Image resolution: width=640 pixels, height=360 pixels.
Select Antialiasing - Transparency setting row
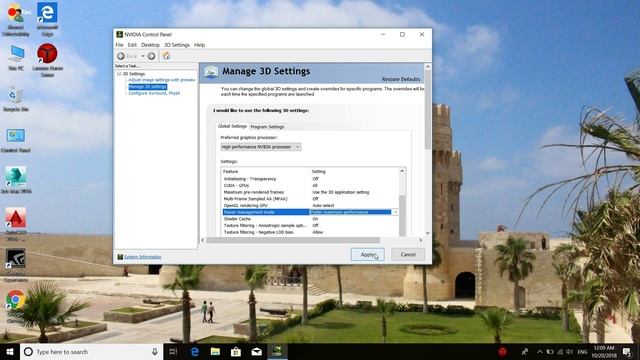pos(311,179)
